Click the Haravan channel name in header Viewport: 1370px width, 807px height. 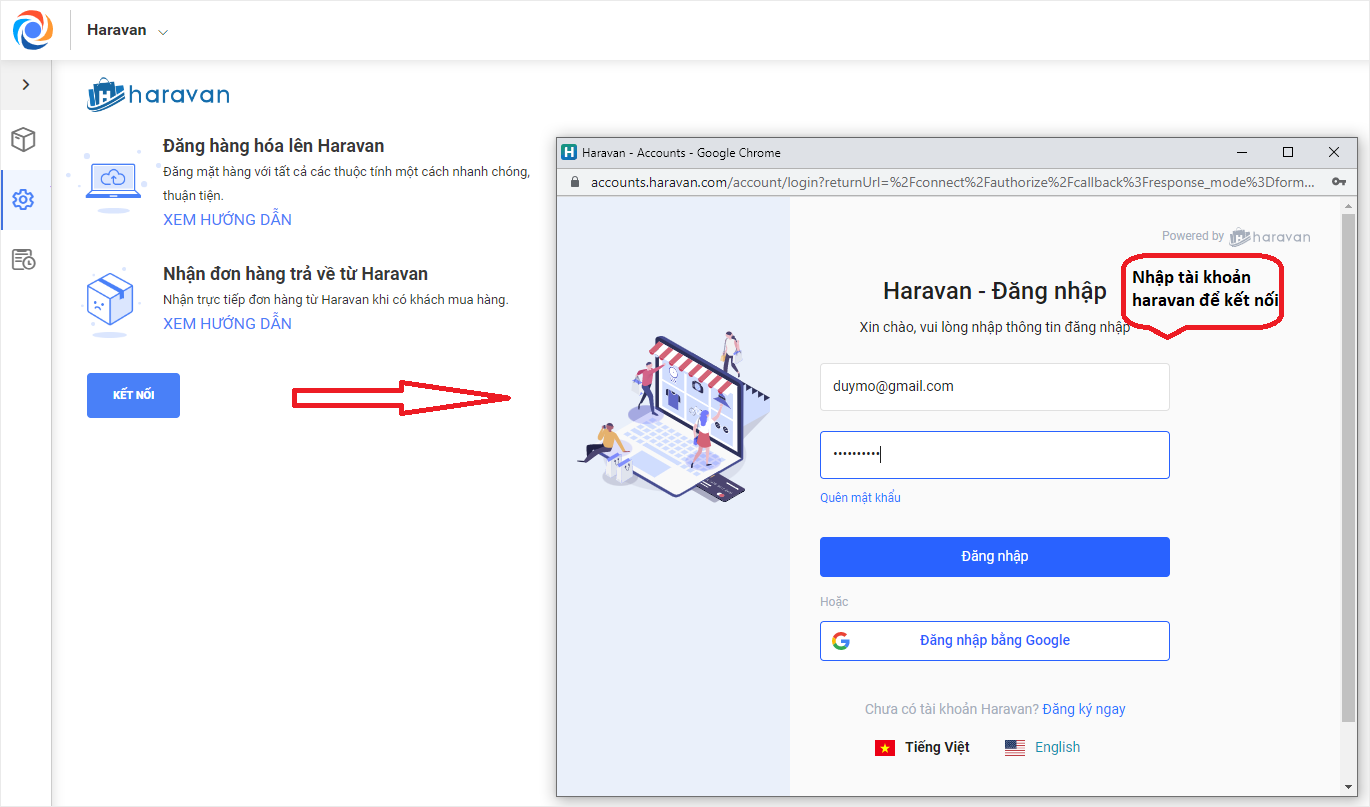[x=116, y=30]
